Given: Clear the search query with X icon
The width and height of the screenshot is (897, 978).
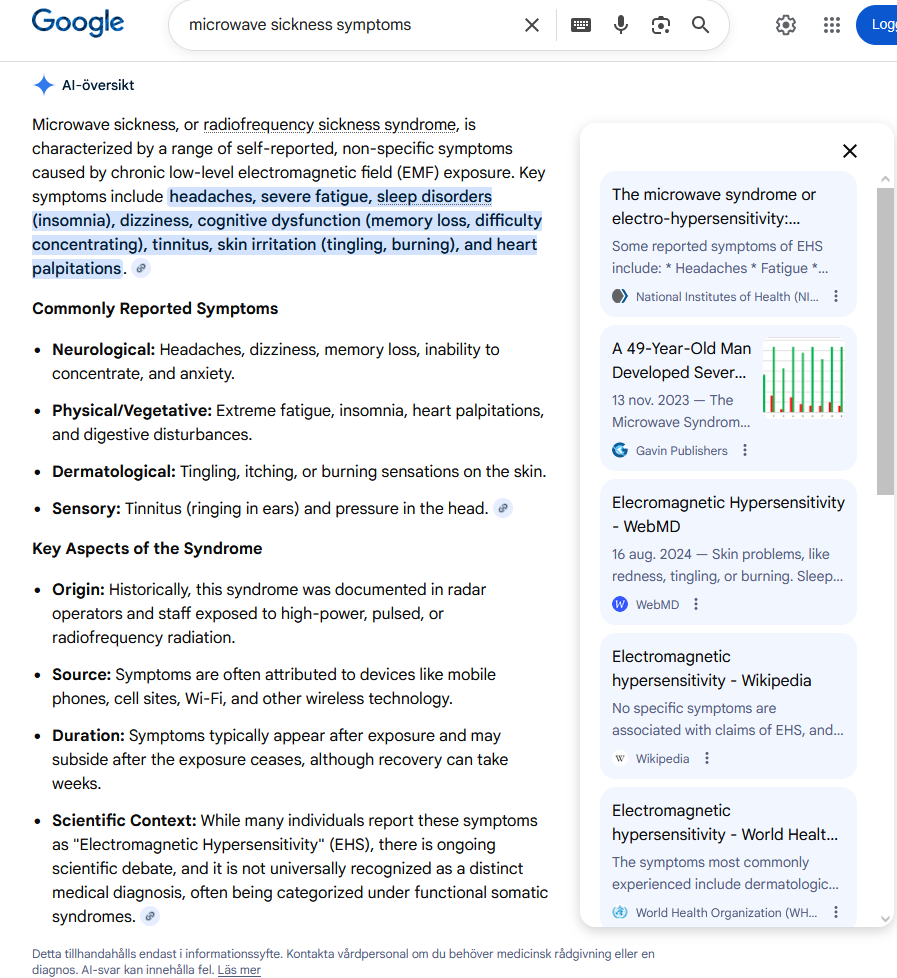Looking at the screenshot, I should tap(531, 25).
